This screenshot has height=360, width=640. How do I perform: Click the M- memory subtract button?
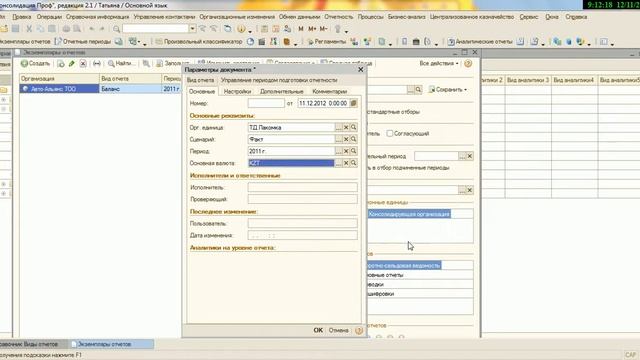pos(323,29)
